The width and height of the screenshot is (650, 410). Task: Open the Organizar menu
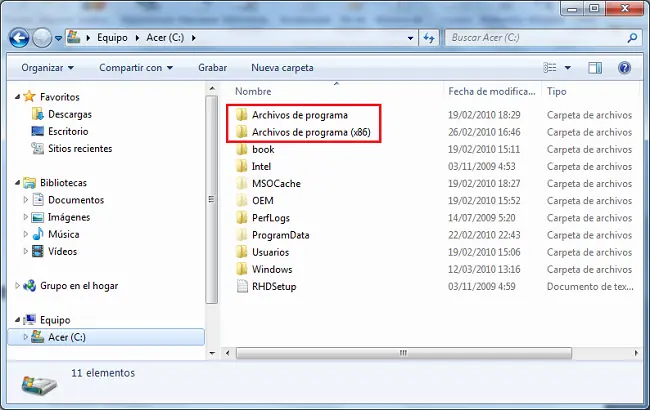click(x=47, y=68)
